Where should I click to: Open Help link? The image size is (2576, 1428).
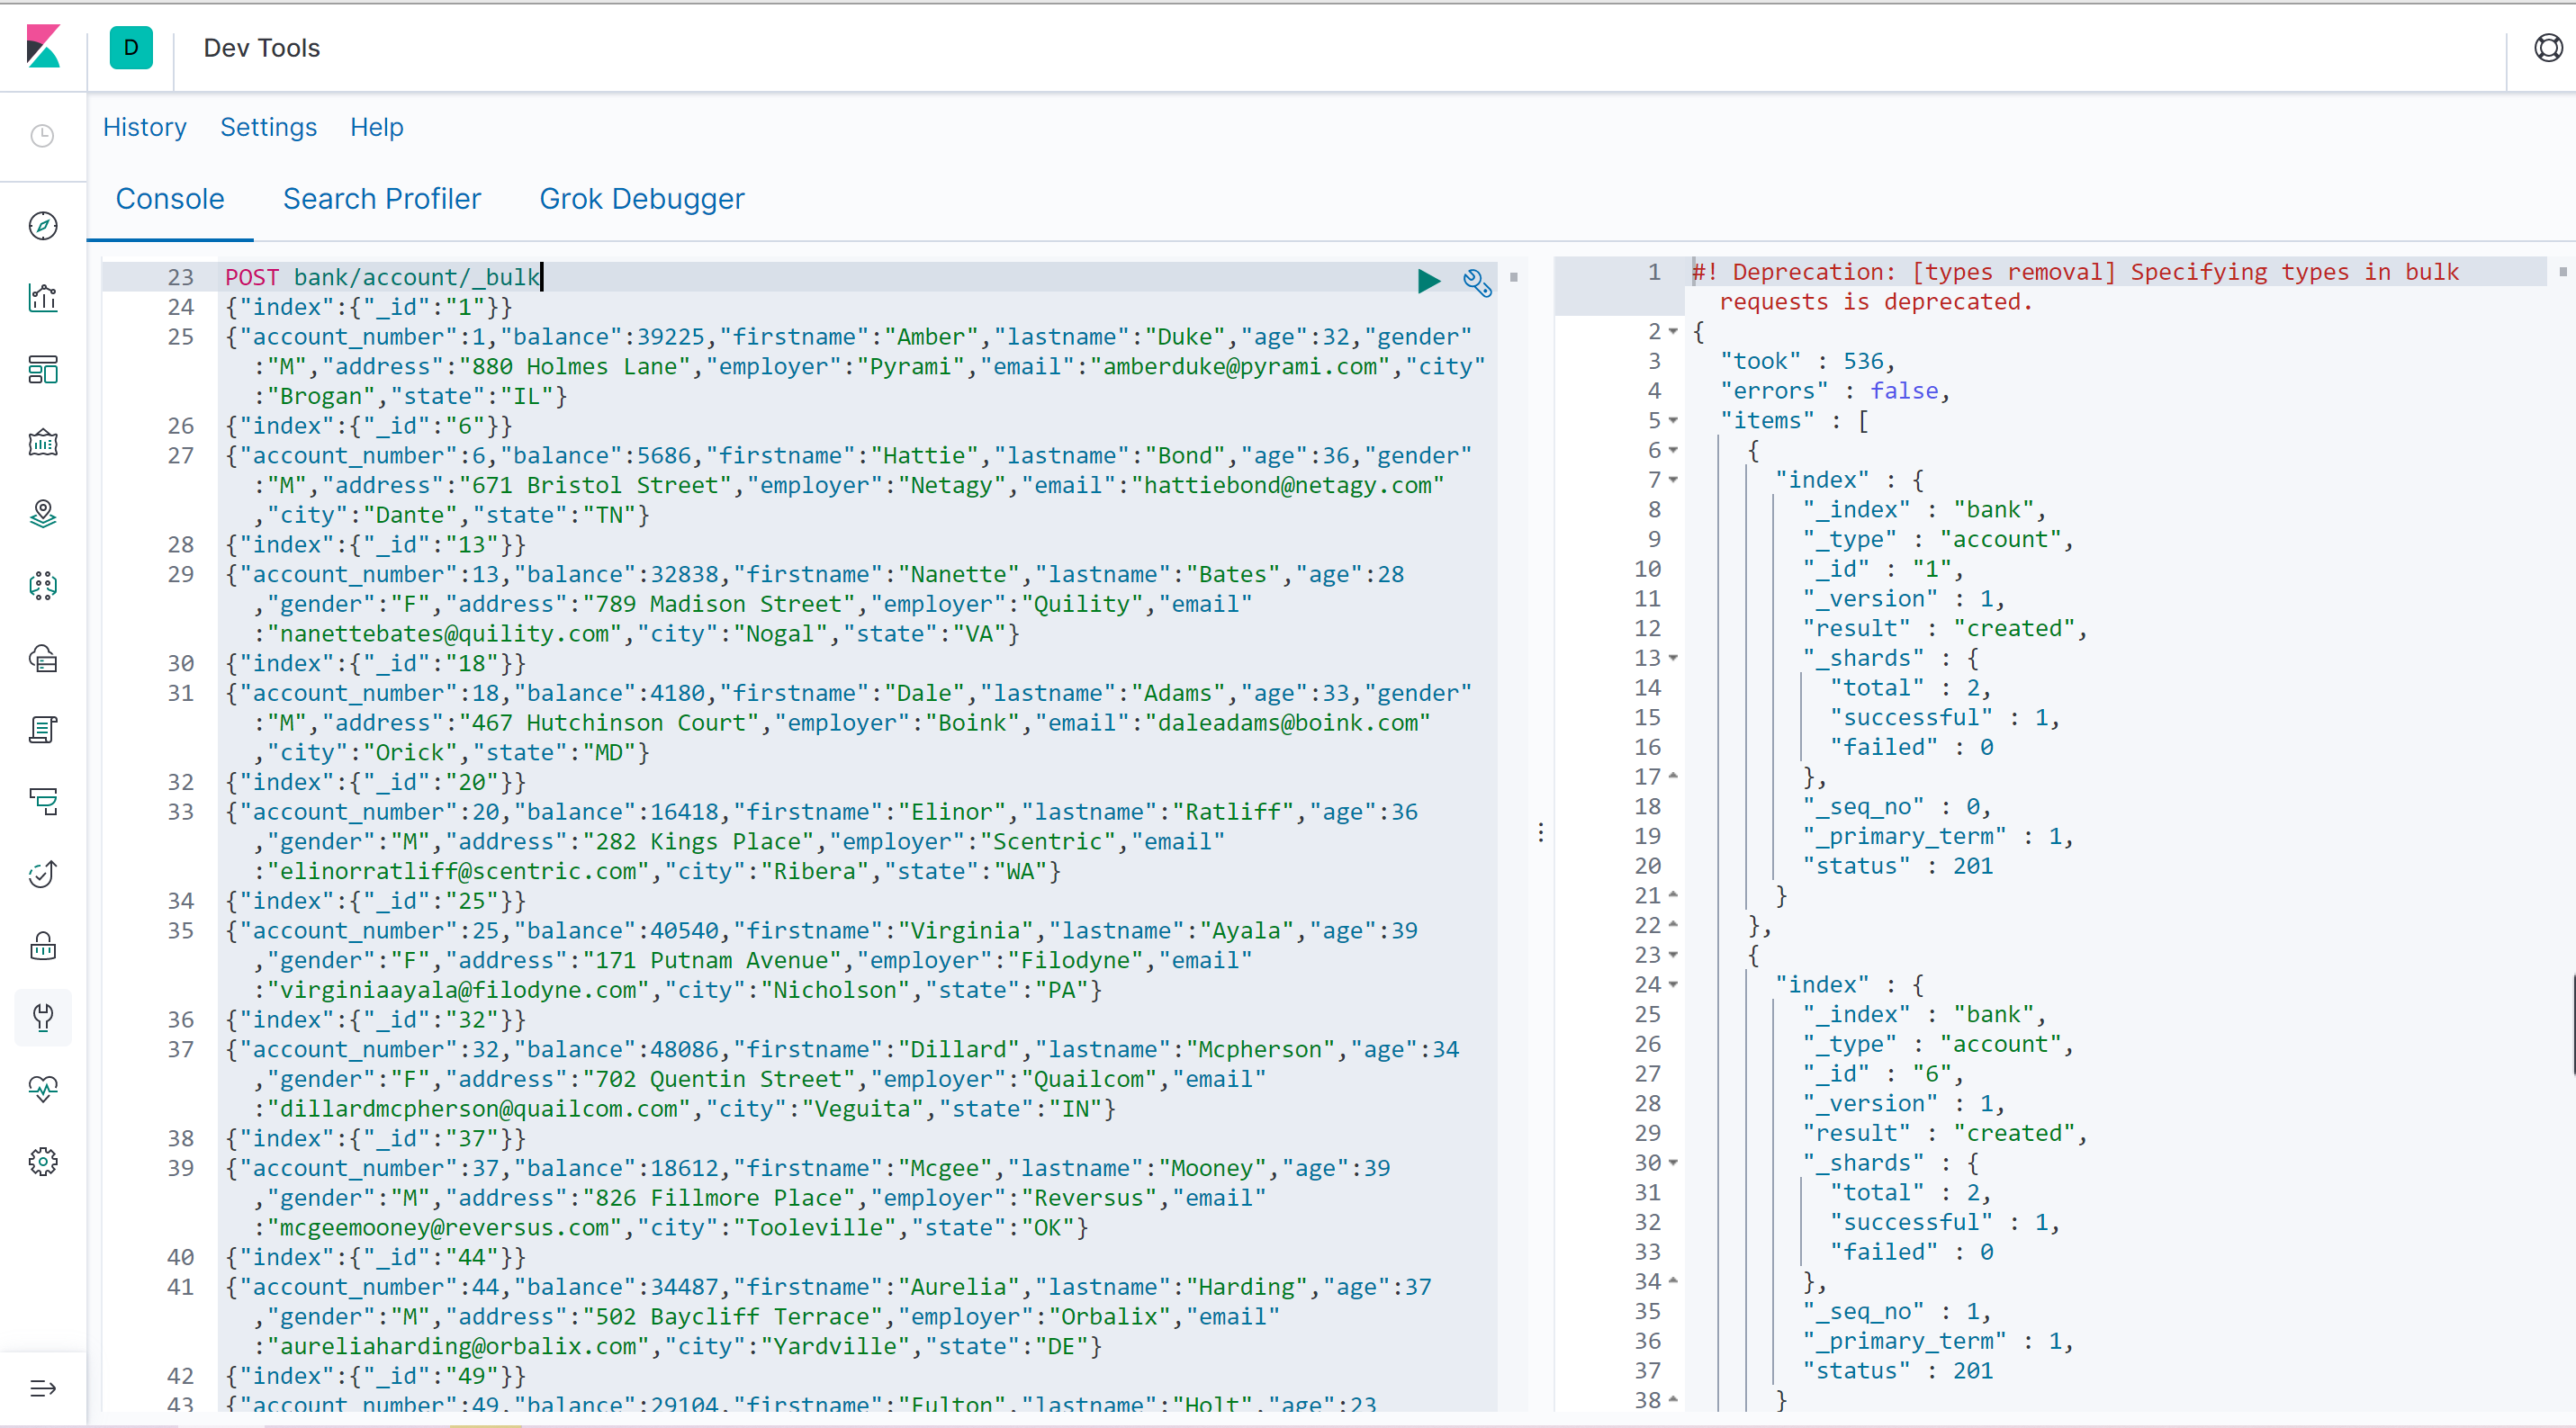[x=377, y=127]
